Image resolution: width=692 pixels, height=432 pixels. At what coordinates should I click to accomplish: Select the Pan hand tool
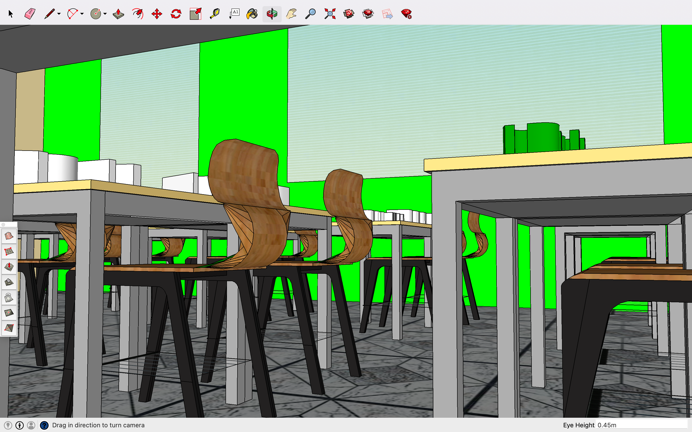click(x=291, y=14)
